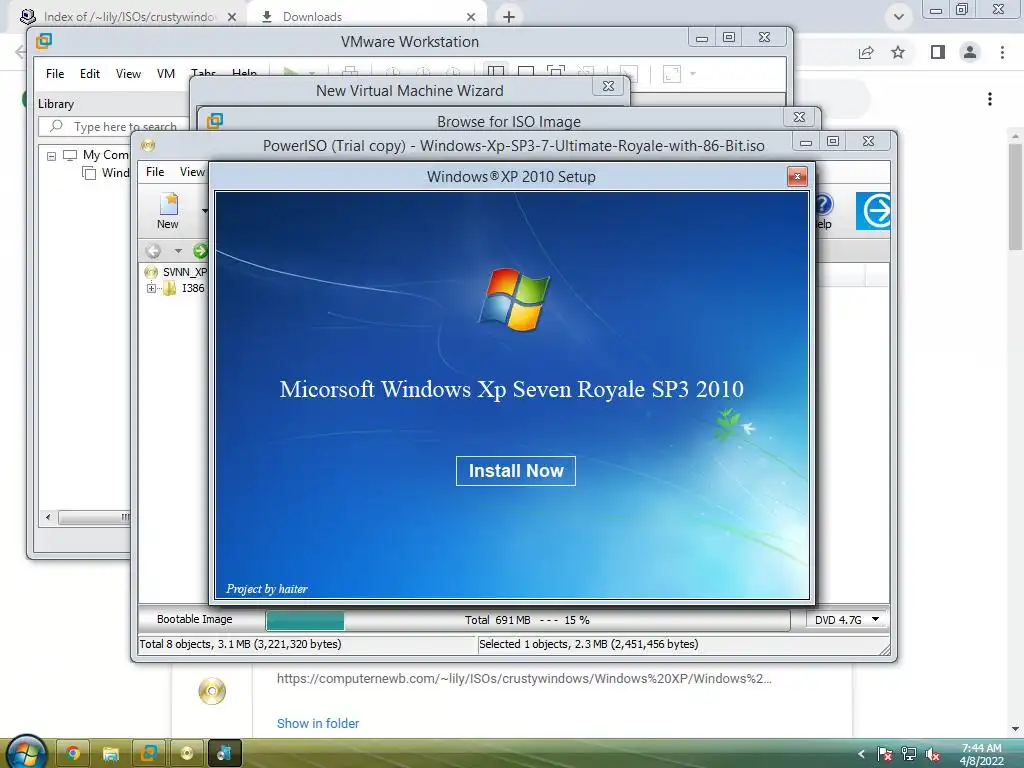Viewport: 1024px width, 768px height.
Task: Open the PowerISO File menu
Action: click(x=155, y=172)
